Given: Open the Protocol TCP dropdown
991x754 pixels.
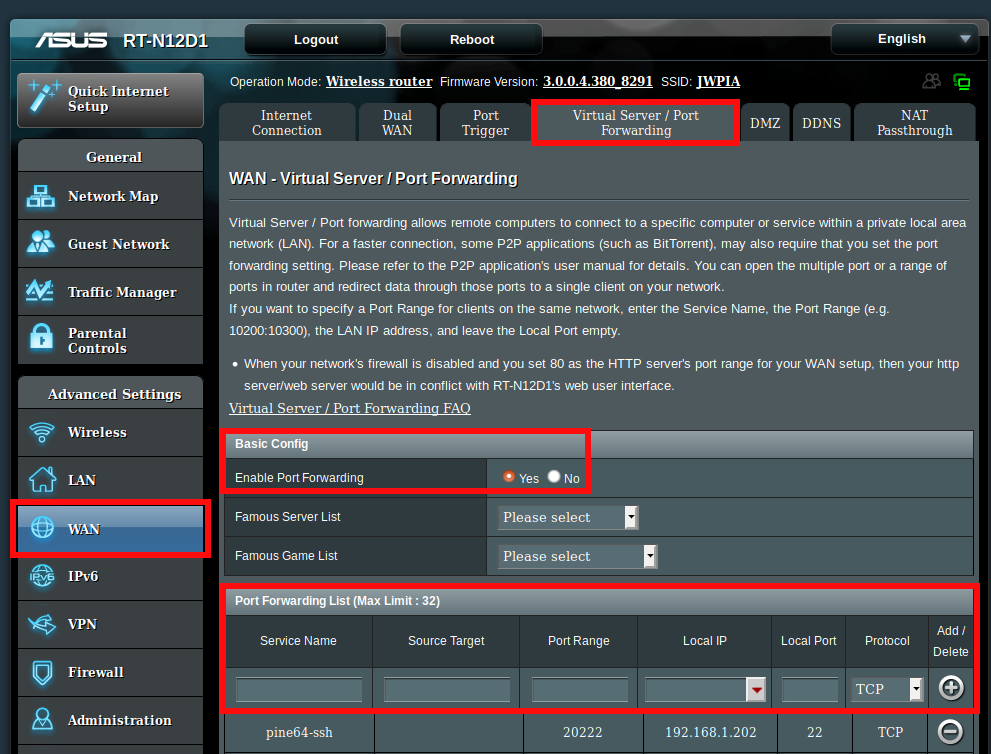Looking at the screenshot, I should (x=886, y=689).
